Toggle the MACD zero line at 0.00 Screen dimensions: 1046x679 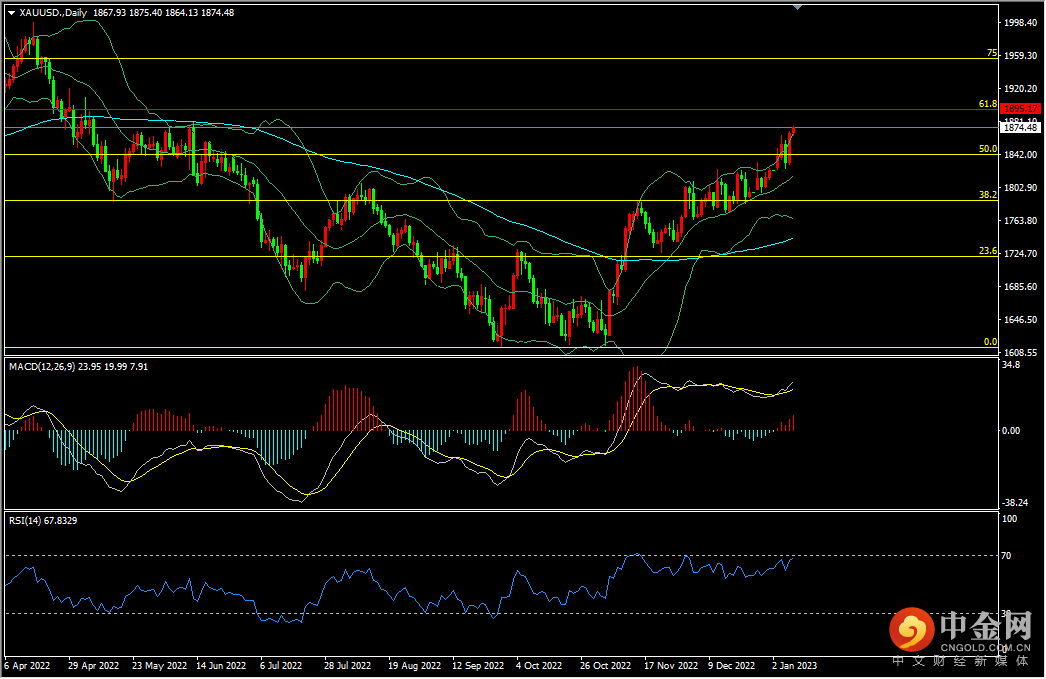500,429
